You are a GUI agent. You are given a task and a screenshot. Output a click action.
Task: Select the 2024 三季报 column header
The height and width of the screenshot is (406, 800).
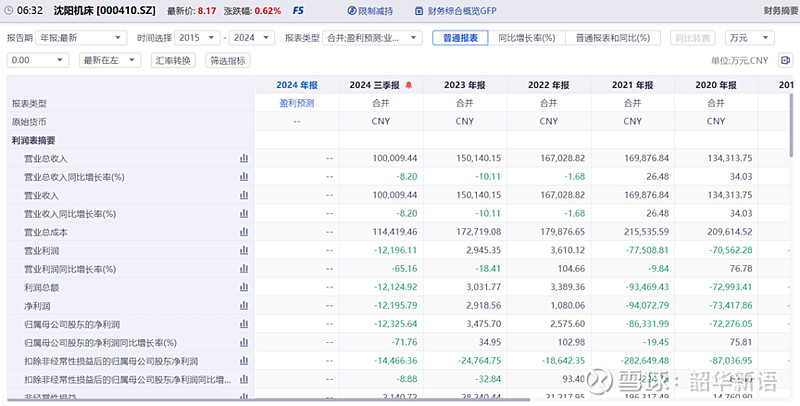tap(374, 85)
